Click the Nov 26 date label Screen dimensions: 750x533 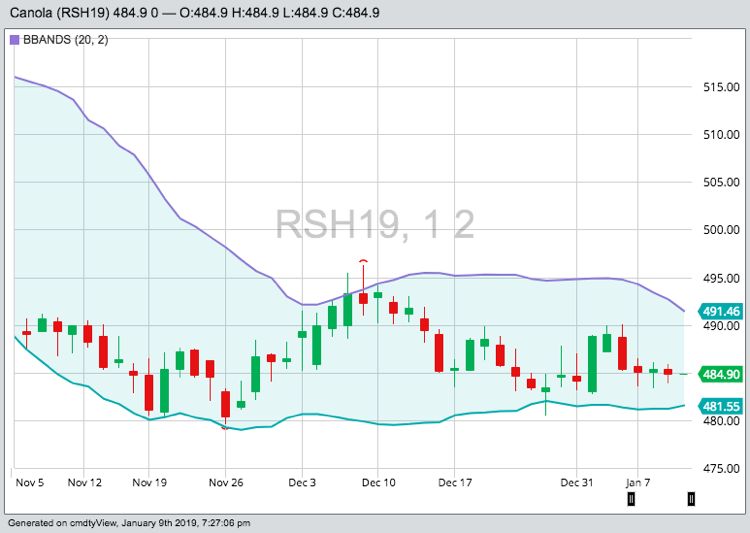tap(226, 482)
